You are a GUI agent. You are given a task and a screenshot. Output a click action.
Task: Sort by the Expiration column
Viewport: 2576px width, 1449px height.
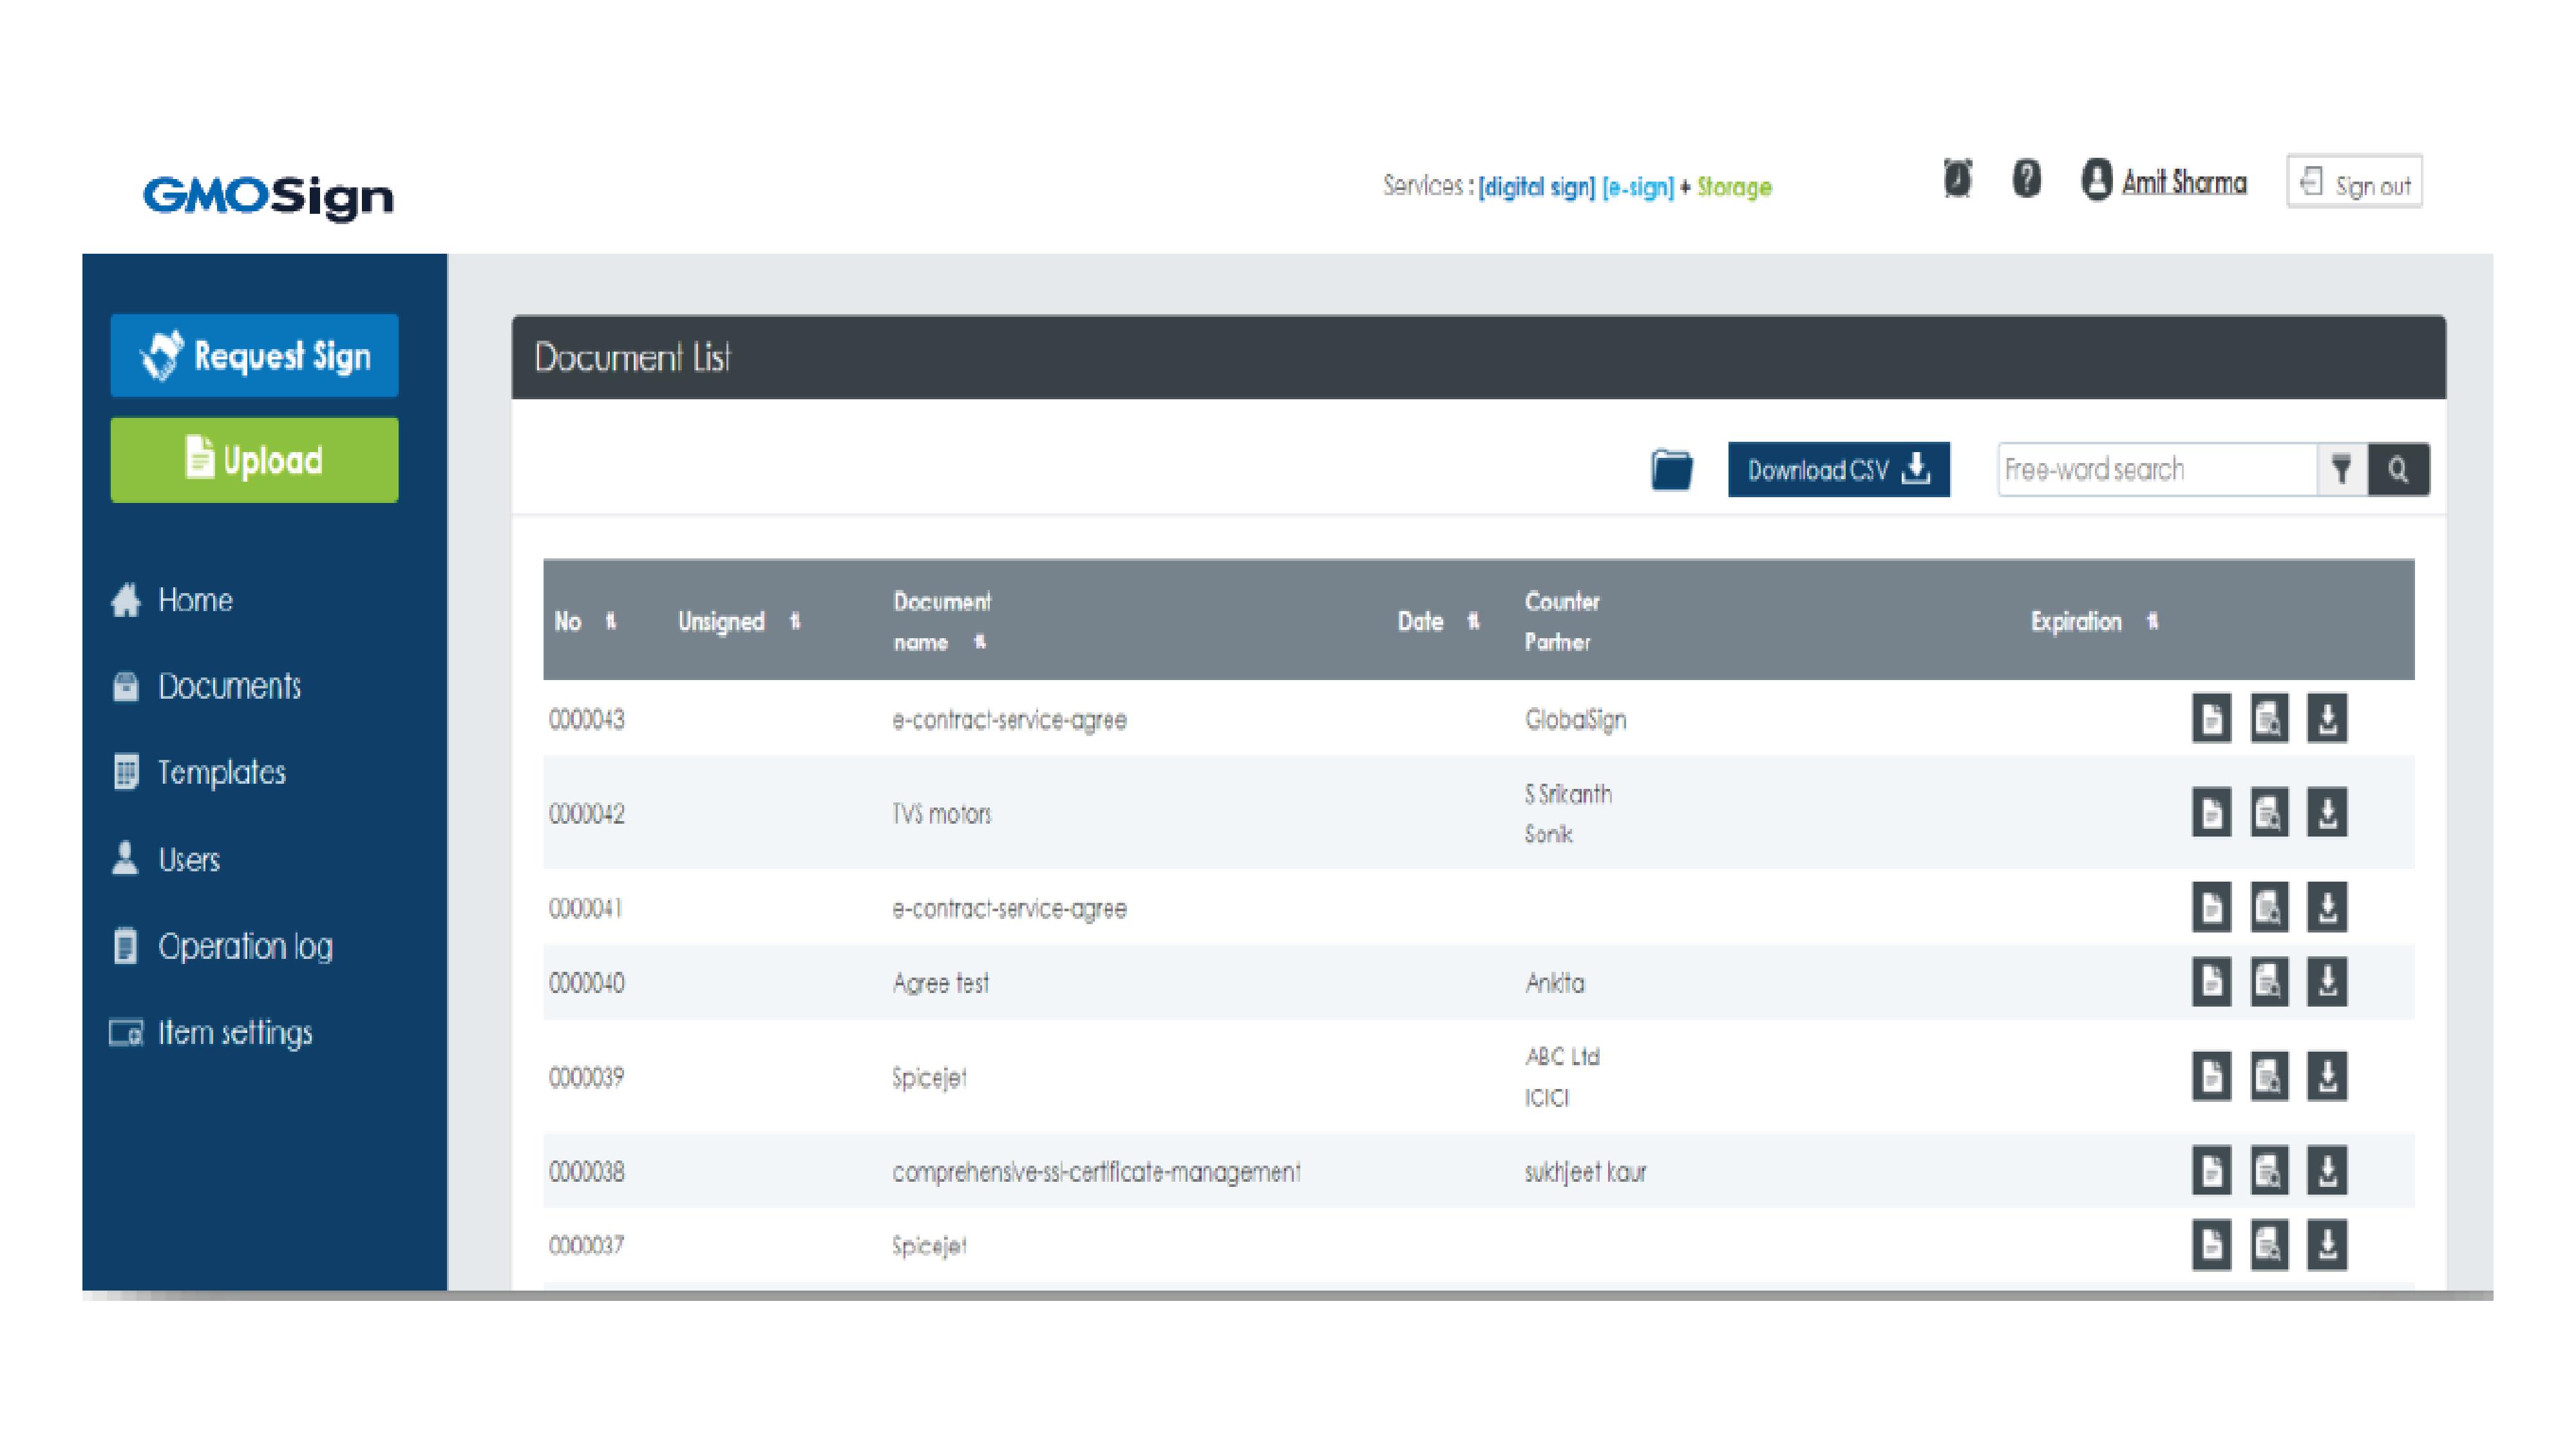pos(2152,622)
